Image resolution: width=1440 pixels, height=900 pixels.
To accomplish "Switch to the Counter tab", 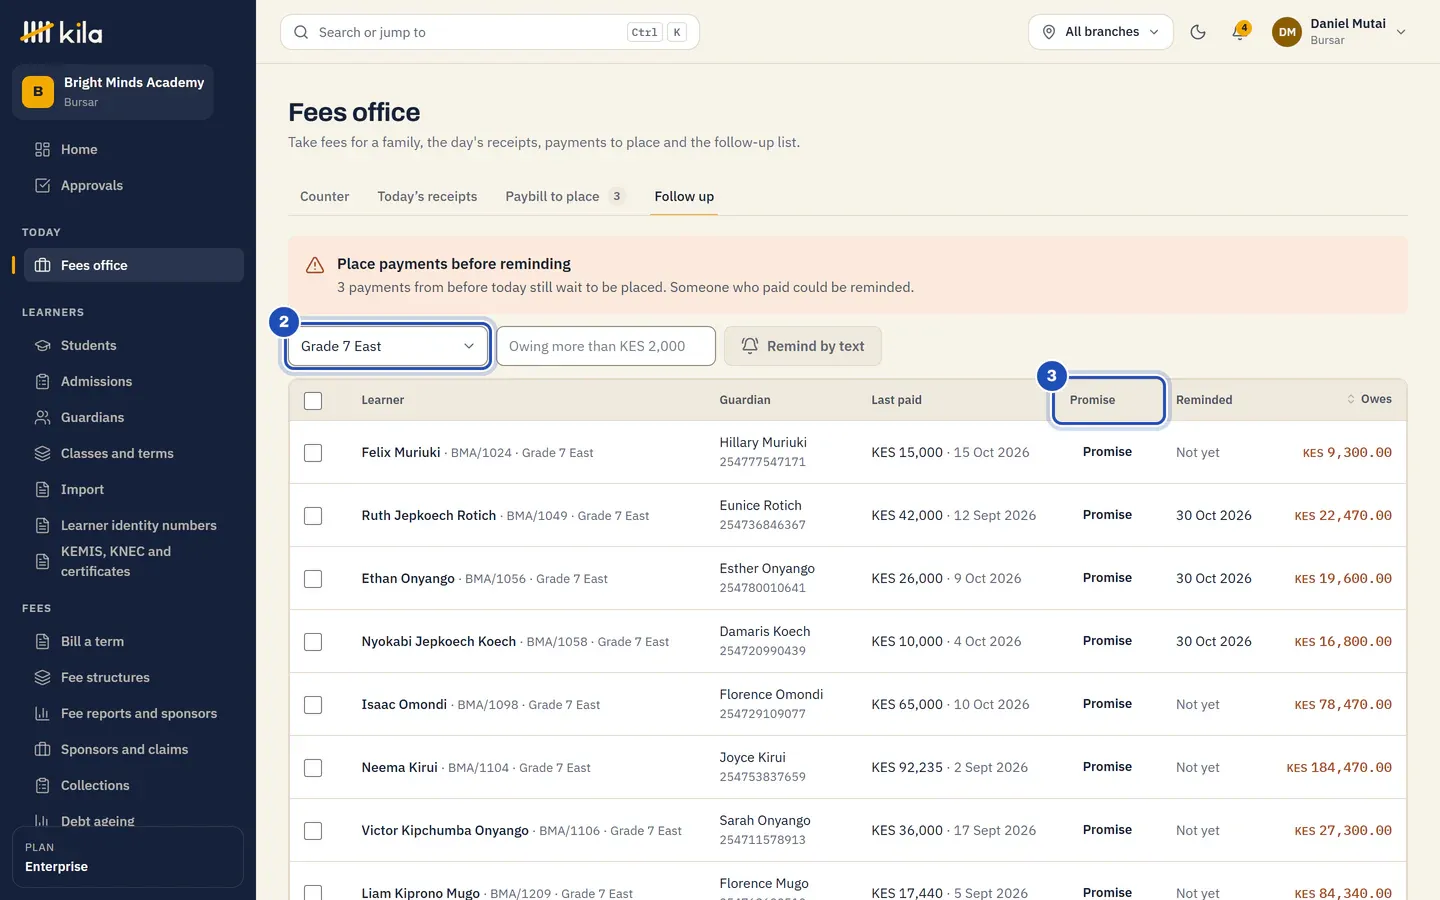I will pyautogui.click(x=325, y=196).
